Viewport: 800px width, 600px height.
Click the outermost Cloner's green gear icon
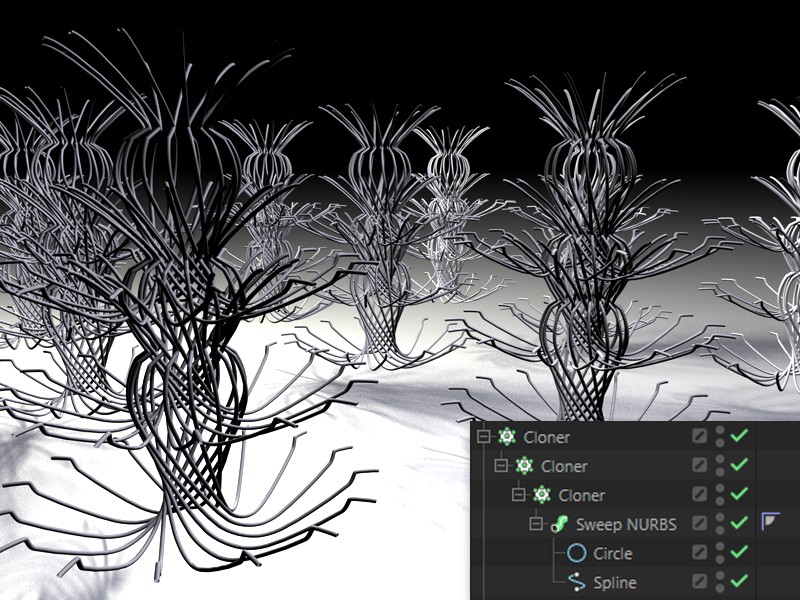pyautogui.click(x=507, y=437)
